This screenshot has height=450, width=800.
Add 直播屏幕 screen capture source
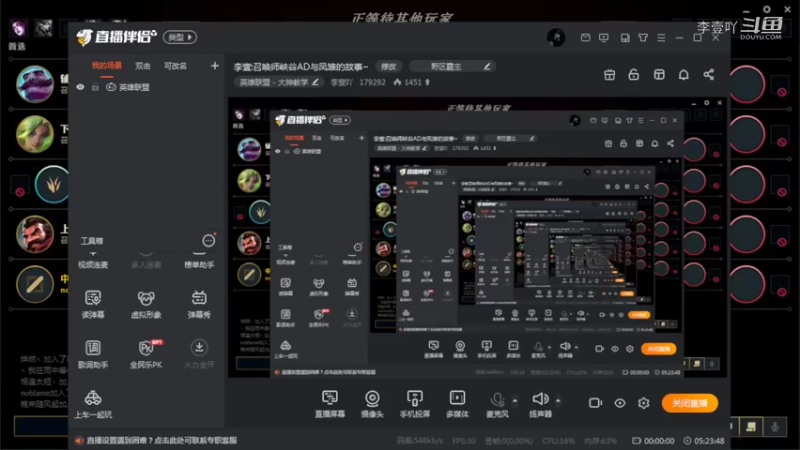(x=330, y=404)
